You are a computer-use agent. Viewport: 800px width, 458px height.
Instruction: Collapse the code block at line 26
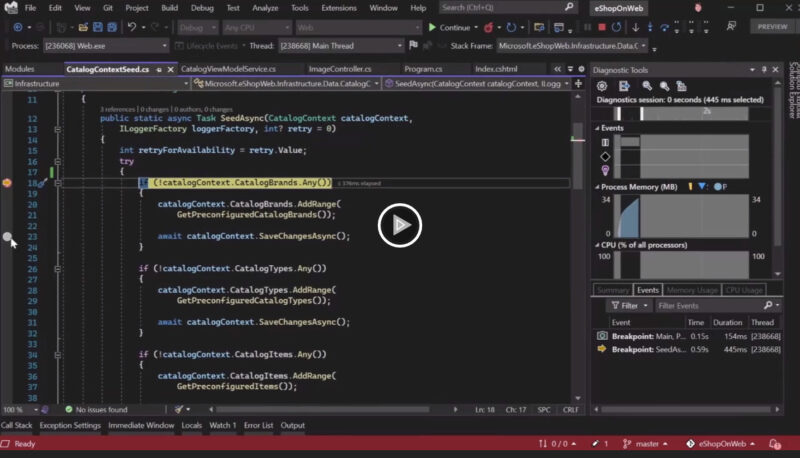click(58, 269)
